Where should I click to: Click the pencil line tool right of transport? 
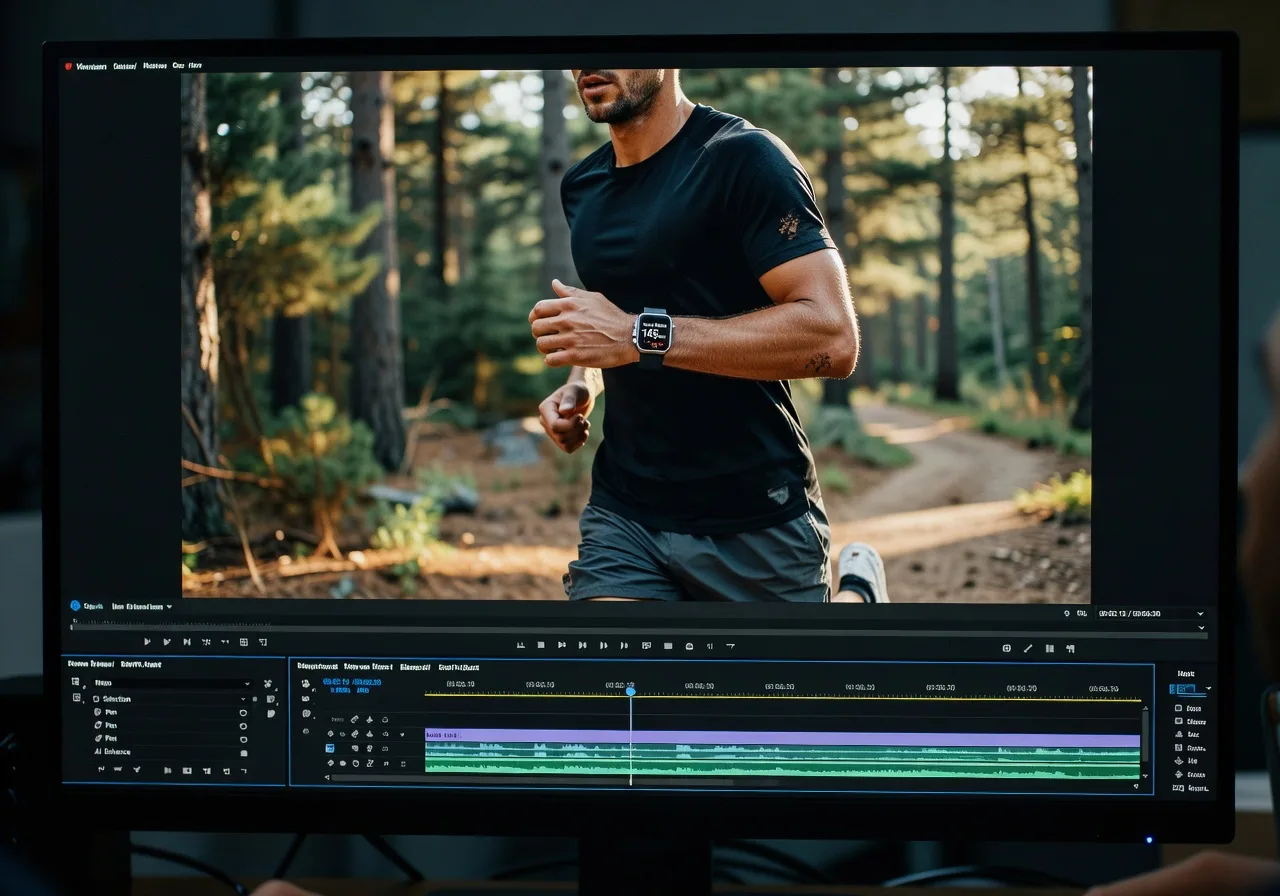pyautogui.click(x=1027, y=648)
